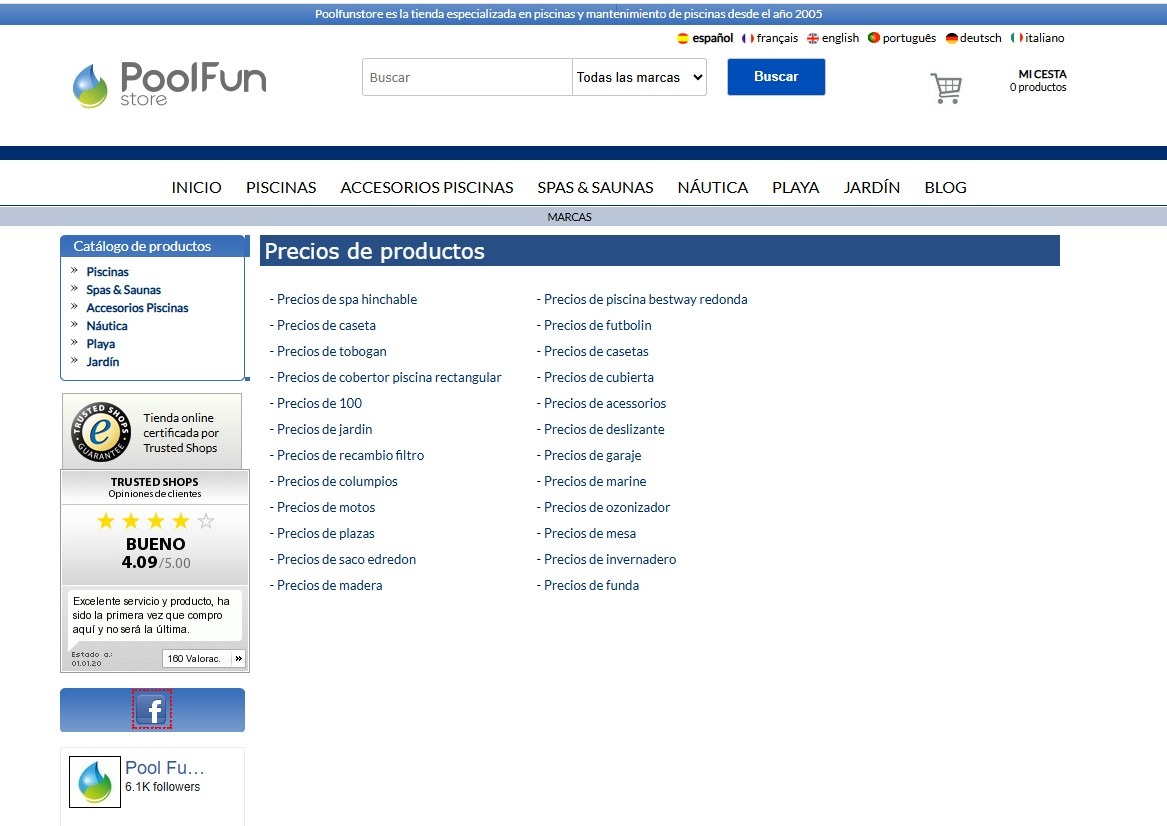This screenshot has width=1167, height=826.
Task: Choose deutsch language option
Action: click(973, 38)
